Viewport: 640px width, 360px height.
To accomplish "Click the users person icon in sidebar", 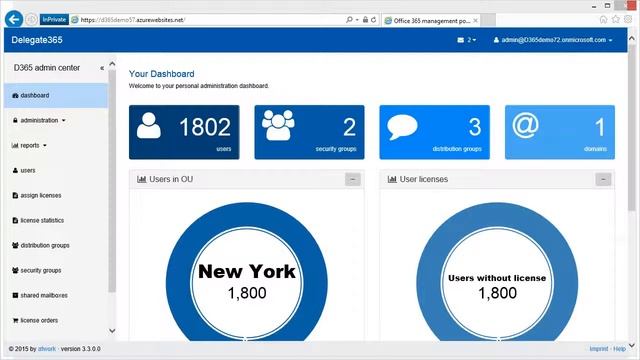I will pos(15,170).
